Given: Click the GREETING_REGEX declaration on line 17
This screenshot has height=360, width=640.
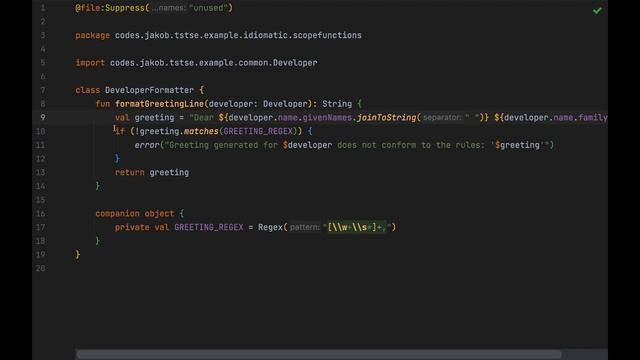Looking at the screenshot, I should (209, 227).
